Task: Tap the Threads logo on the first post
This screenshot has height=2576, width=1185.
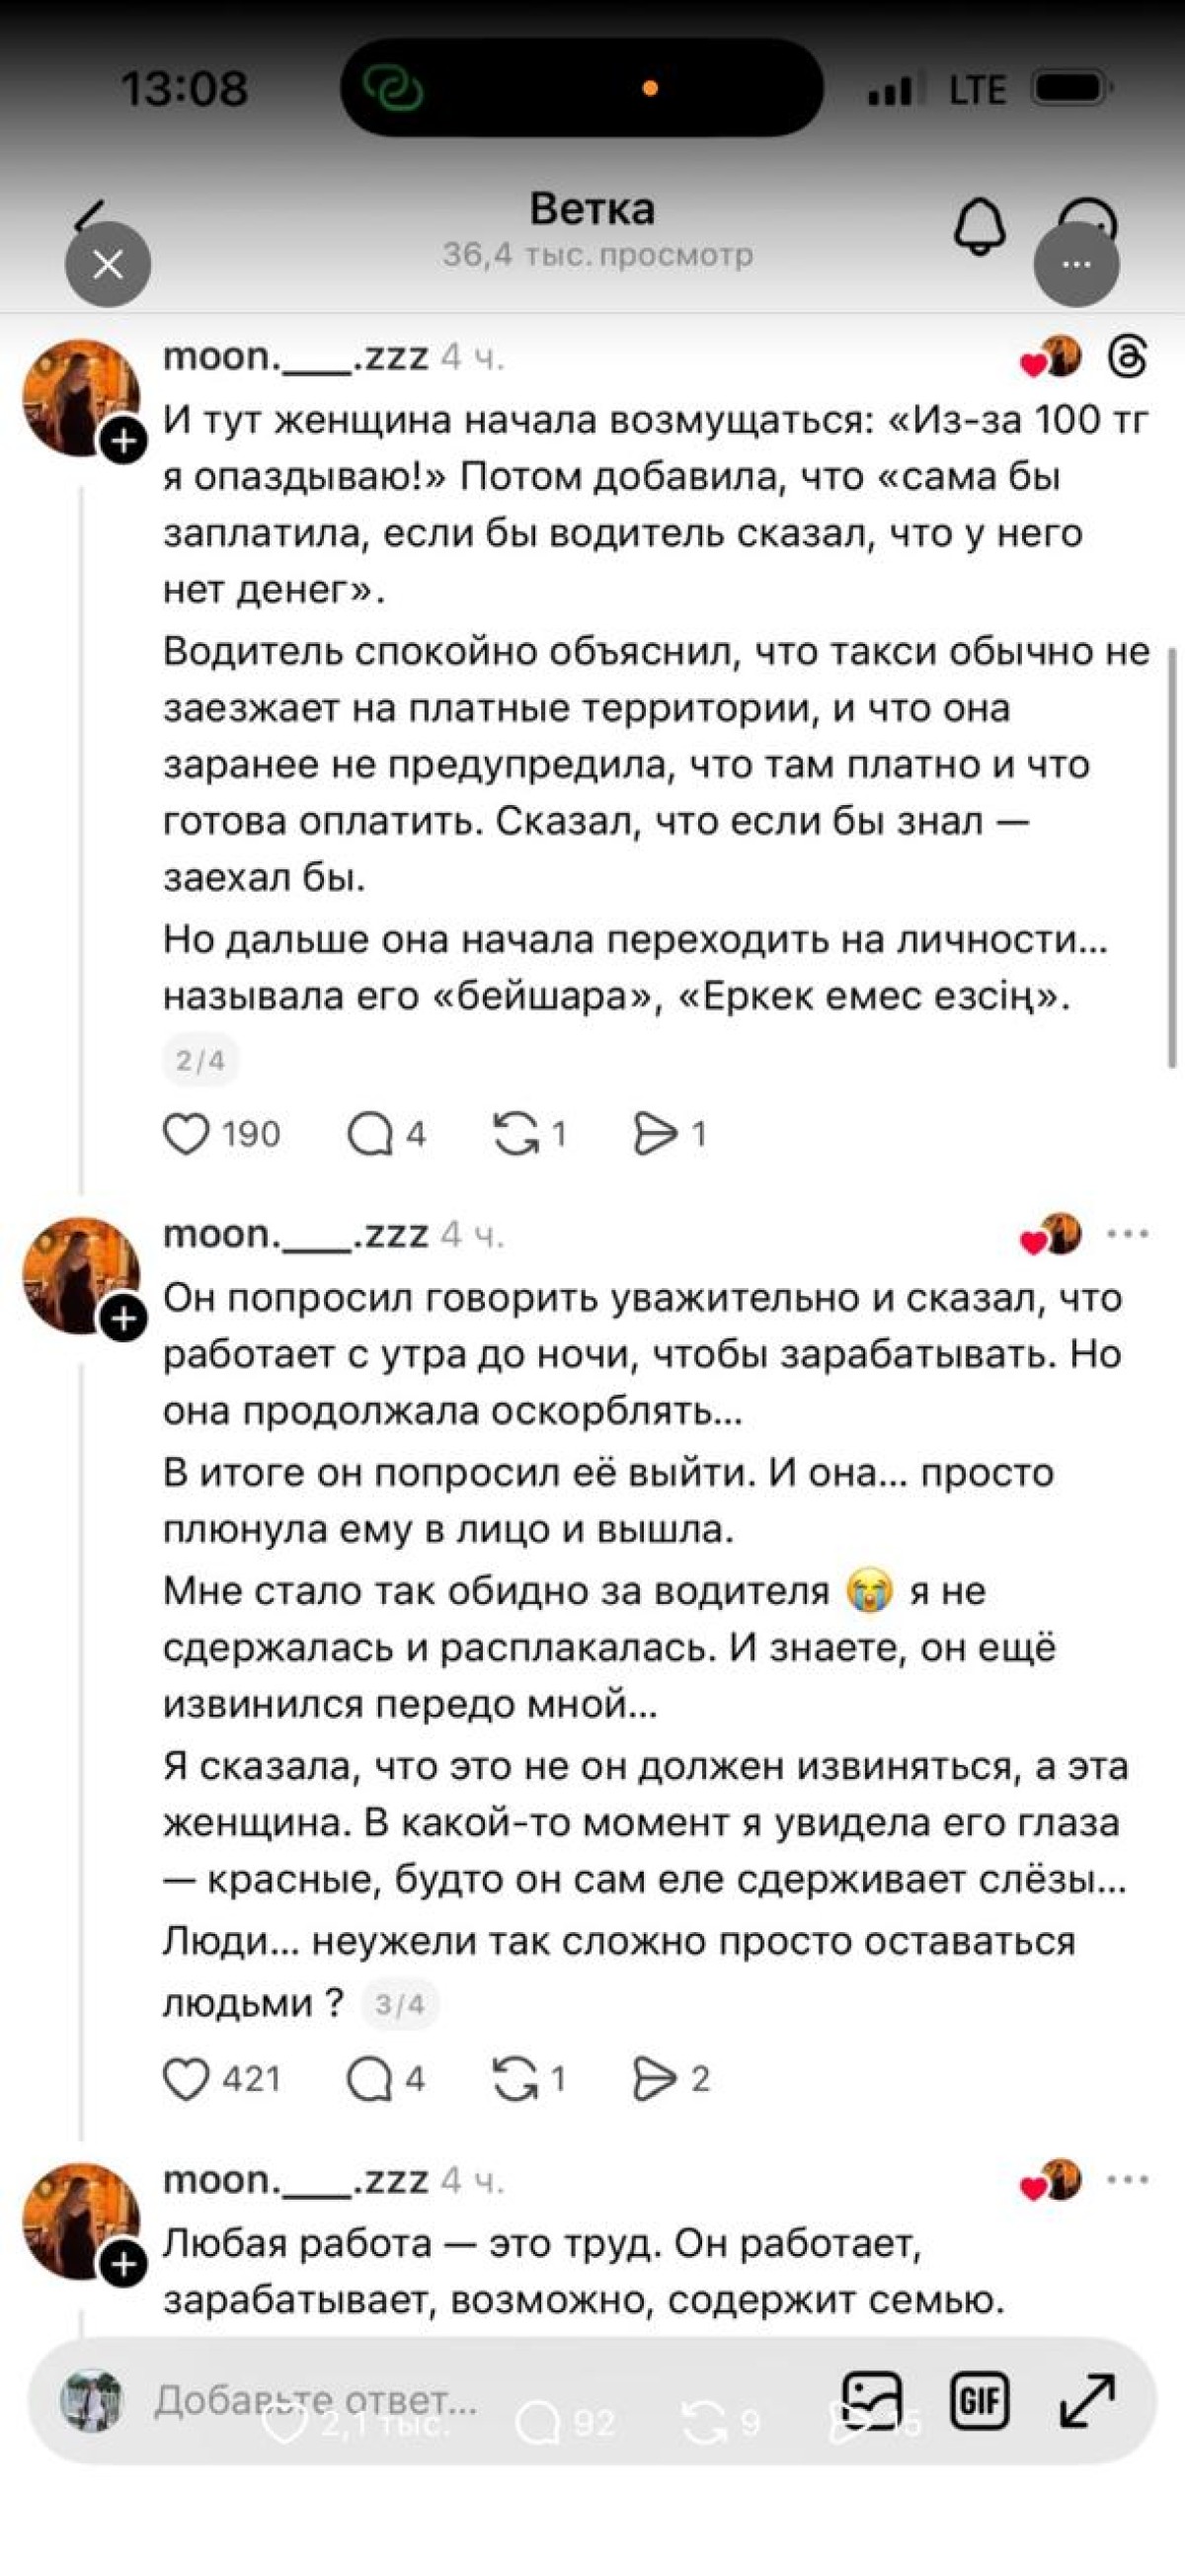Action: coord(1128,357)
